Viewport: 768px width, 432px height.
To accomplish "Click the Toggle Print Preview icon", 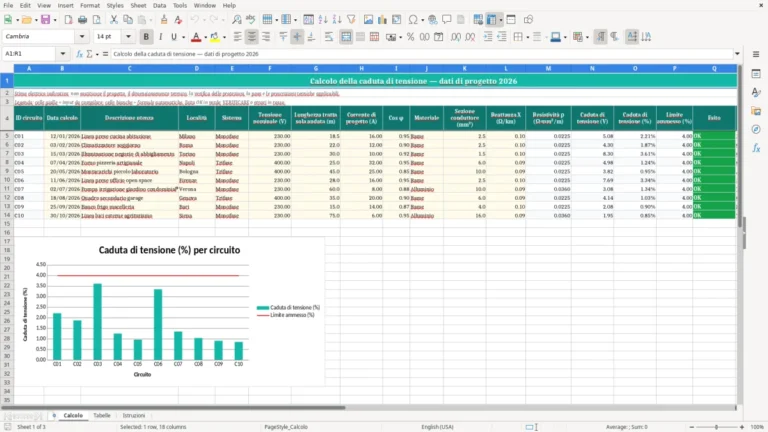I will tap(97, 20).
